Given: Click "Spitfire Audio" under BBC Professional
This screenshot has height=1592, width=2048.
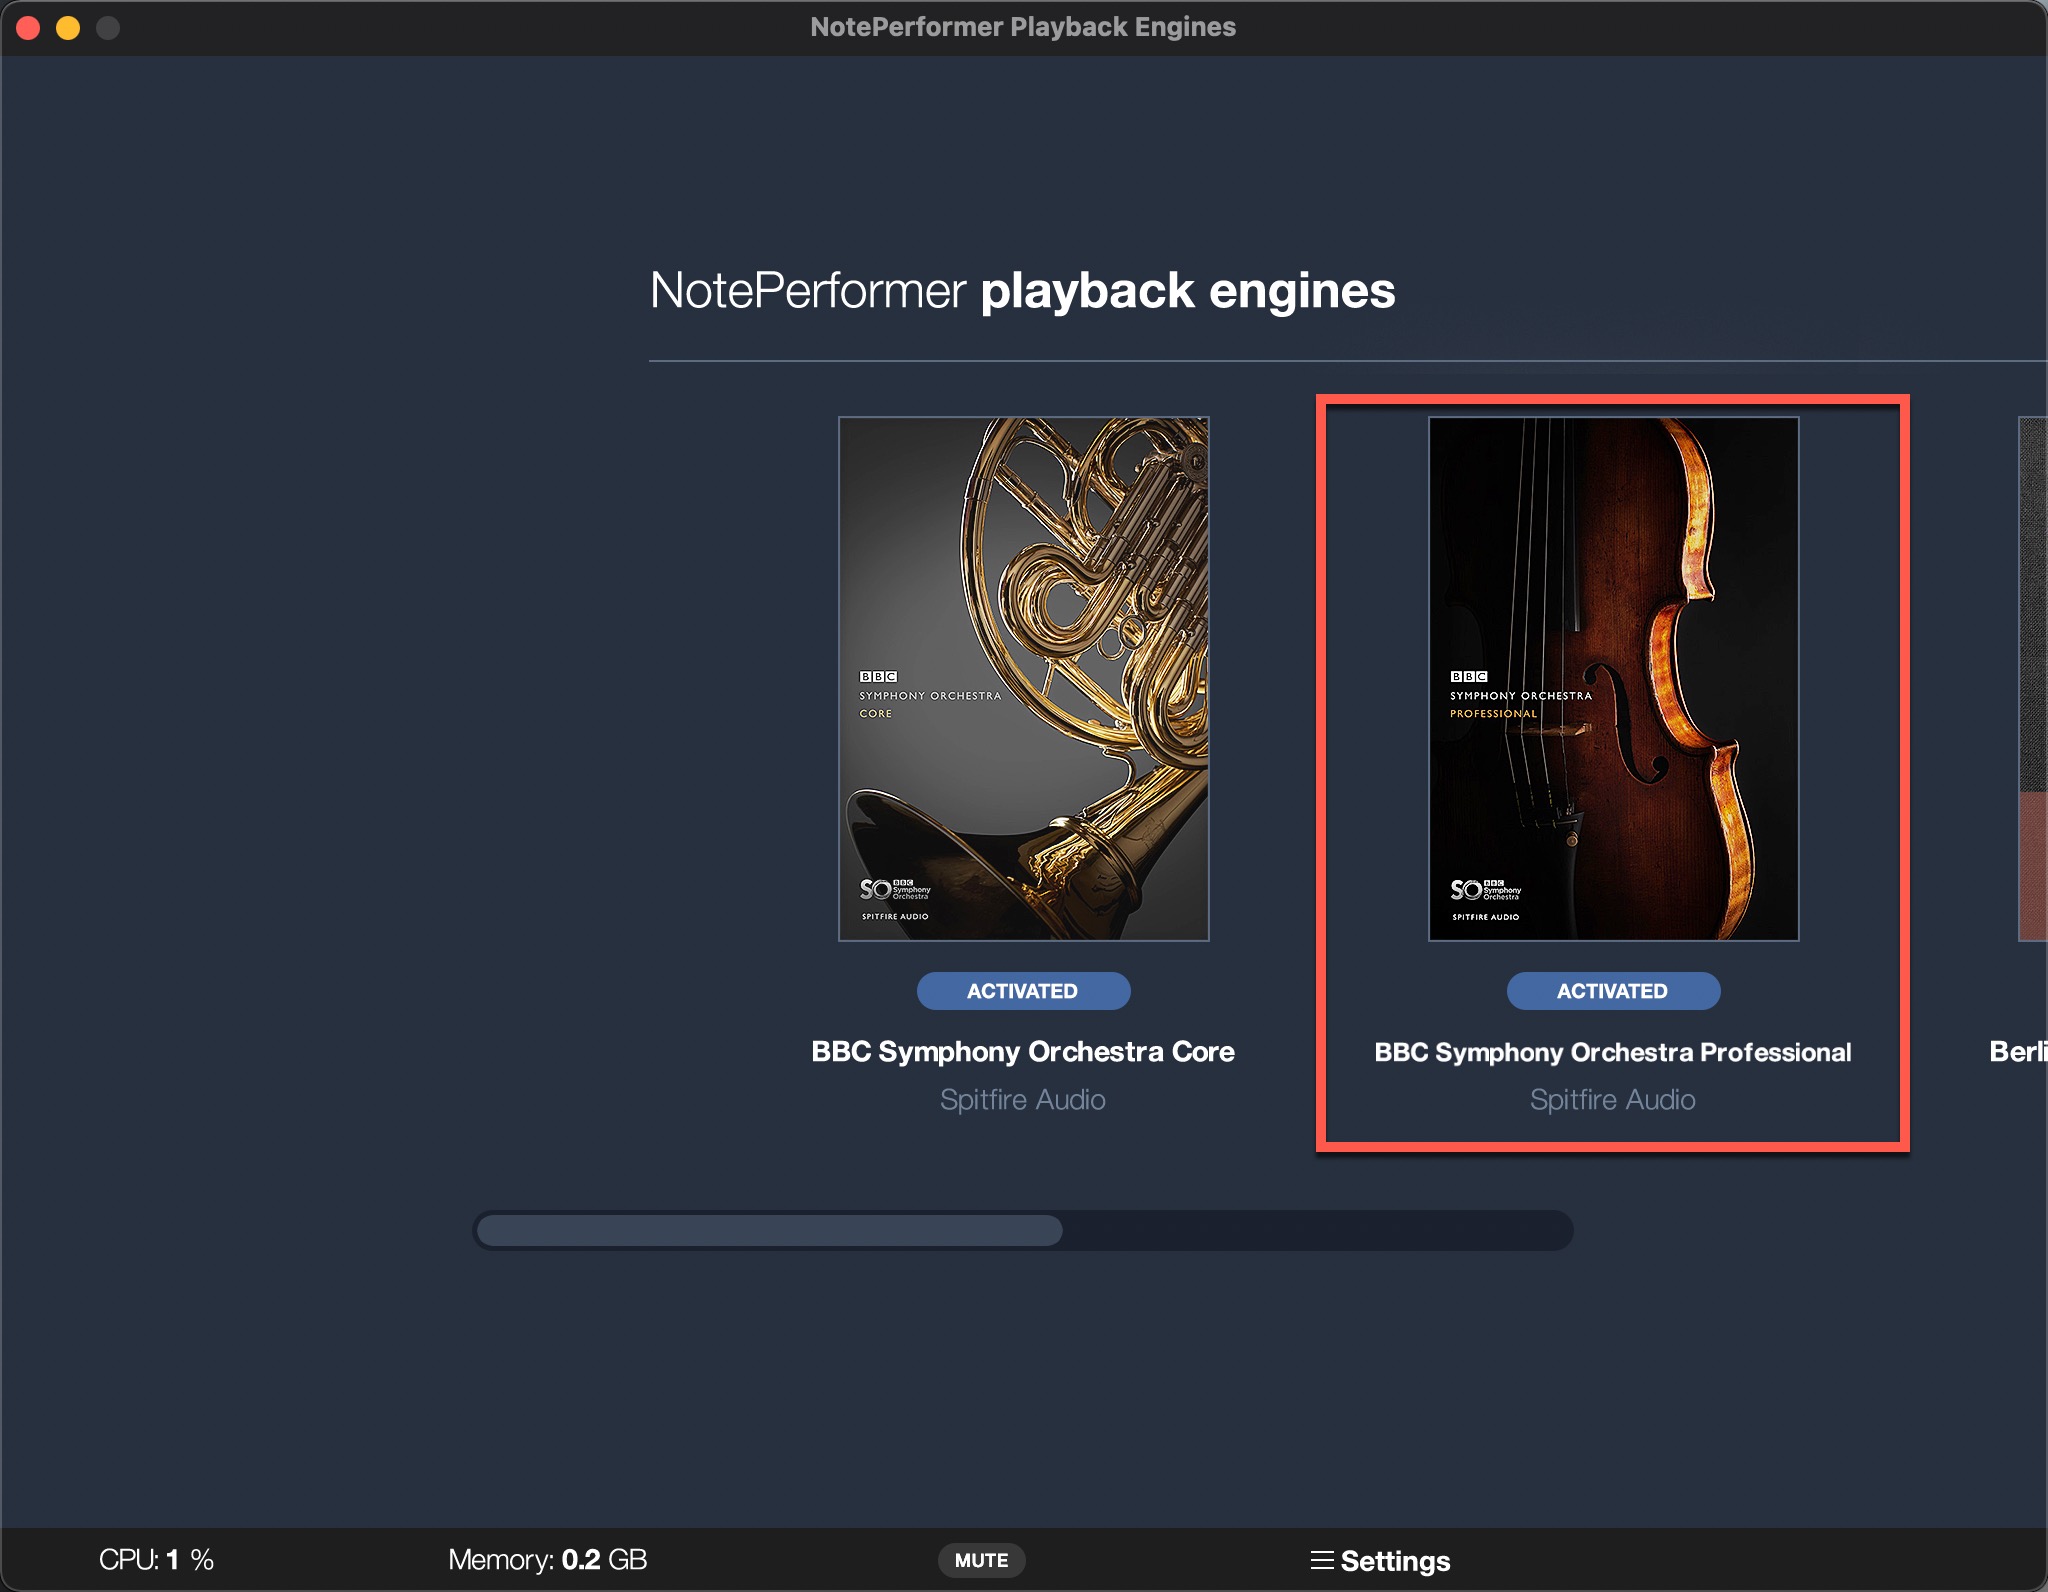Looking at the screenshot, I should (x=1613, y=1100).
